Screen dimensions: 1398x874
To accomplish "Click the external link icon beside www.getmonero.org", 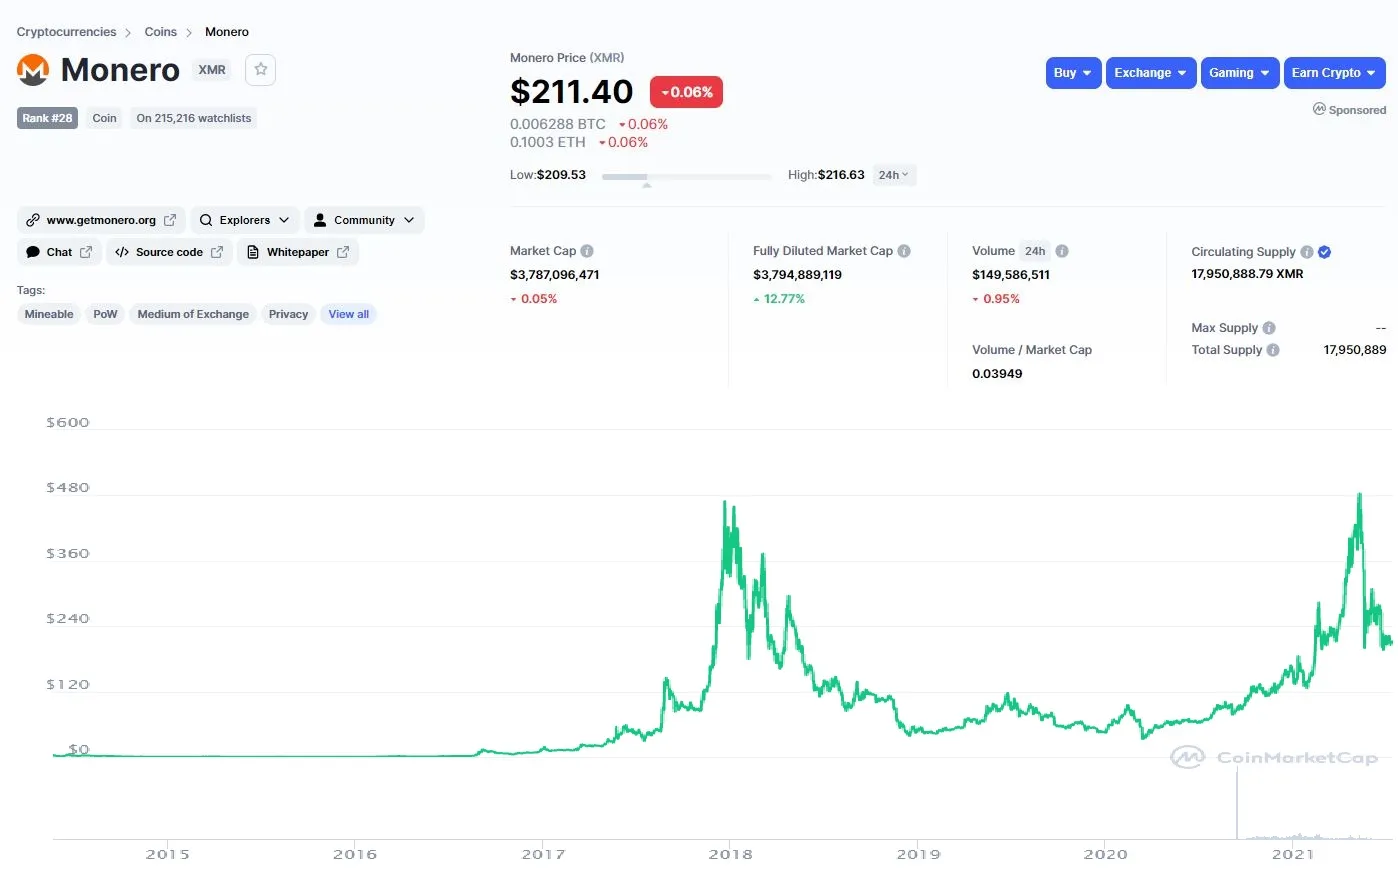I will [170, 220].
